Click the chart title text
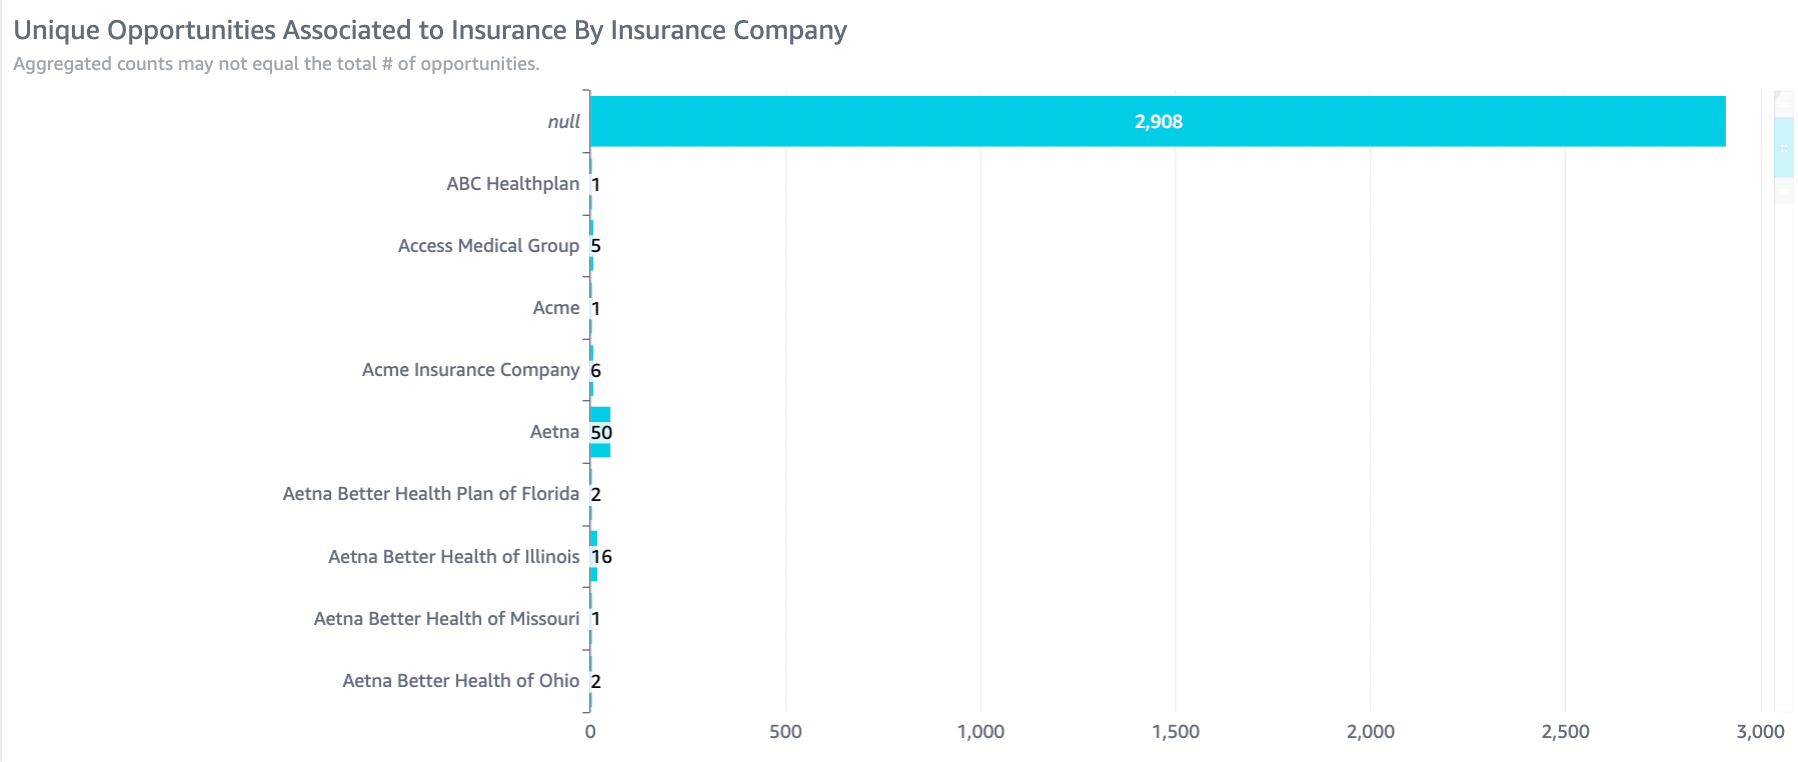 430,30
